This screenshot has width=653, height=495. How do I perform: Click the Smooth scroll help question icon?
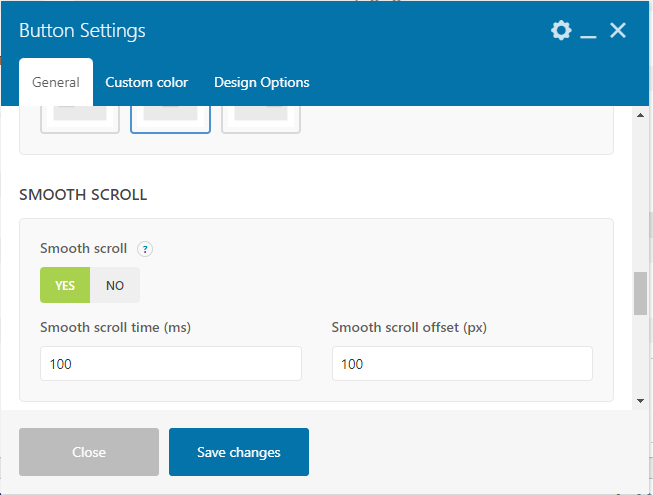coord(145,249)
